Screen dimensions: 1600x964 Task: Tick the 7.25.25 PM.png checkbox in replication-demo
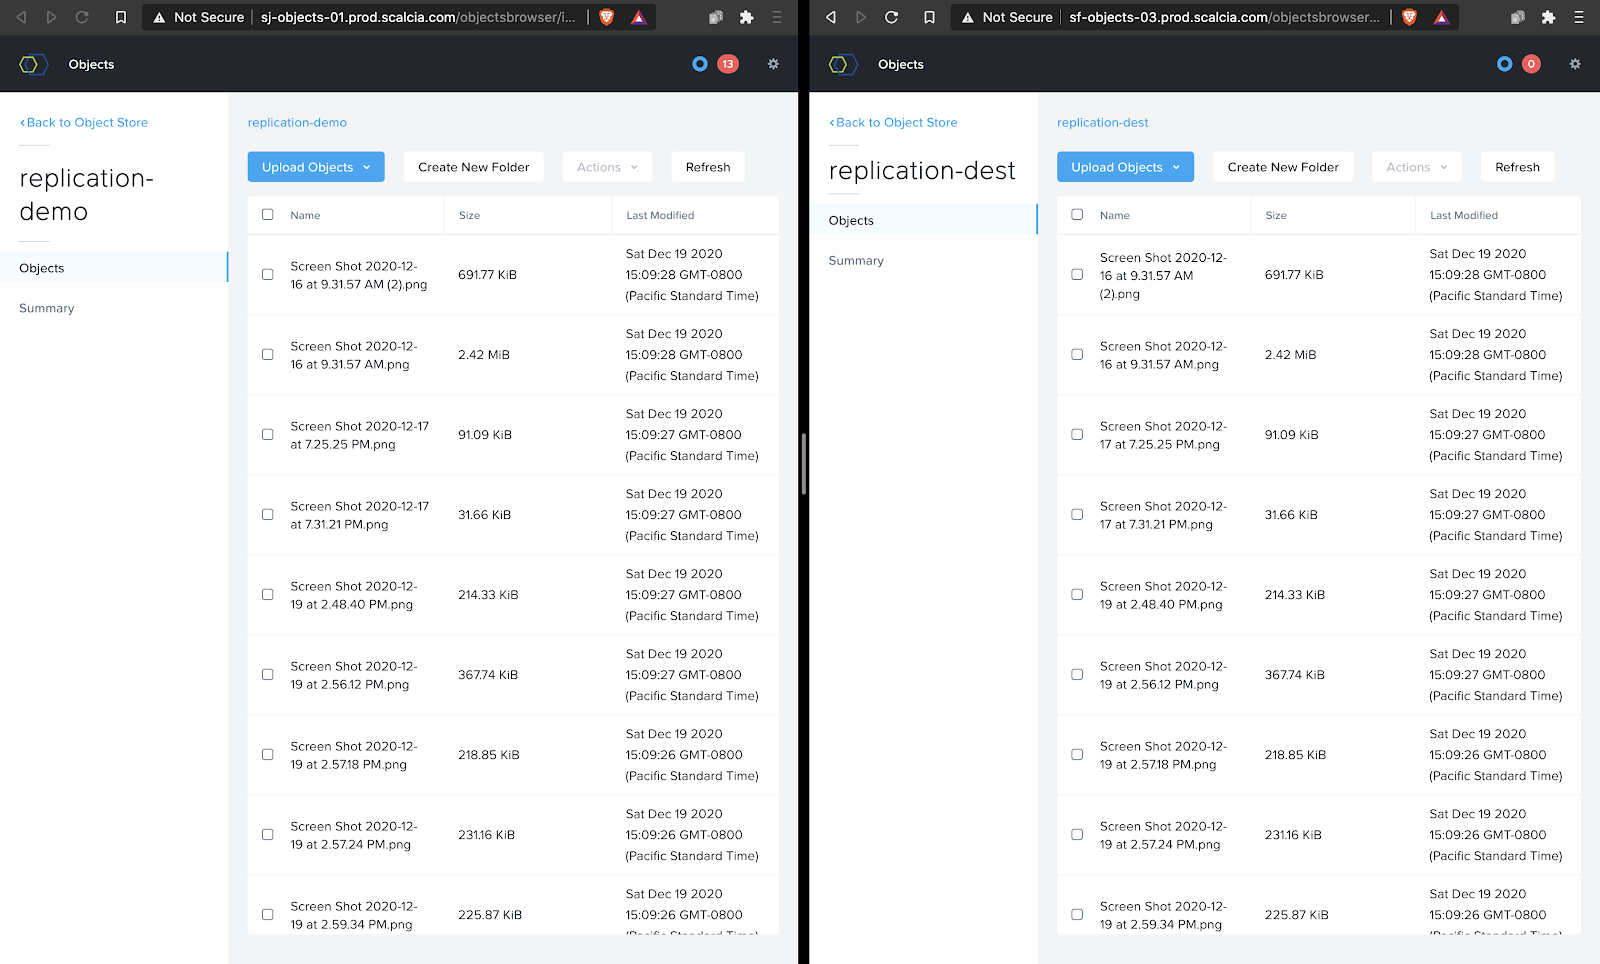click(267, 434)
